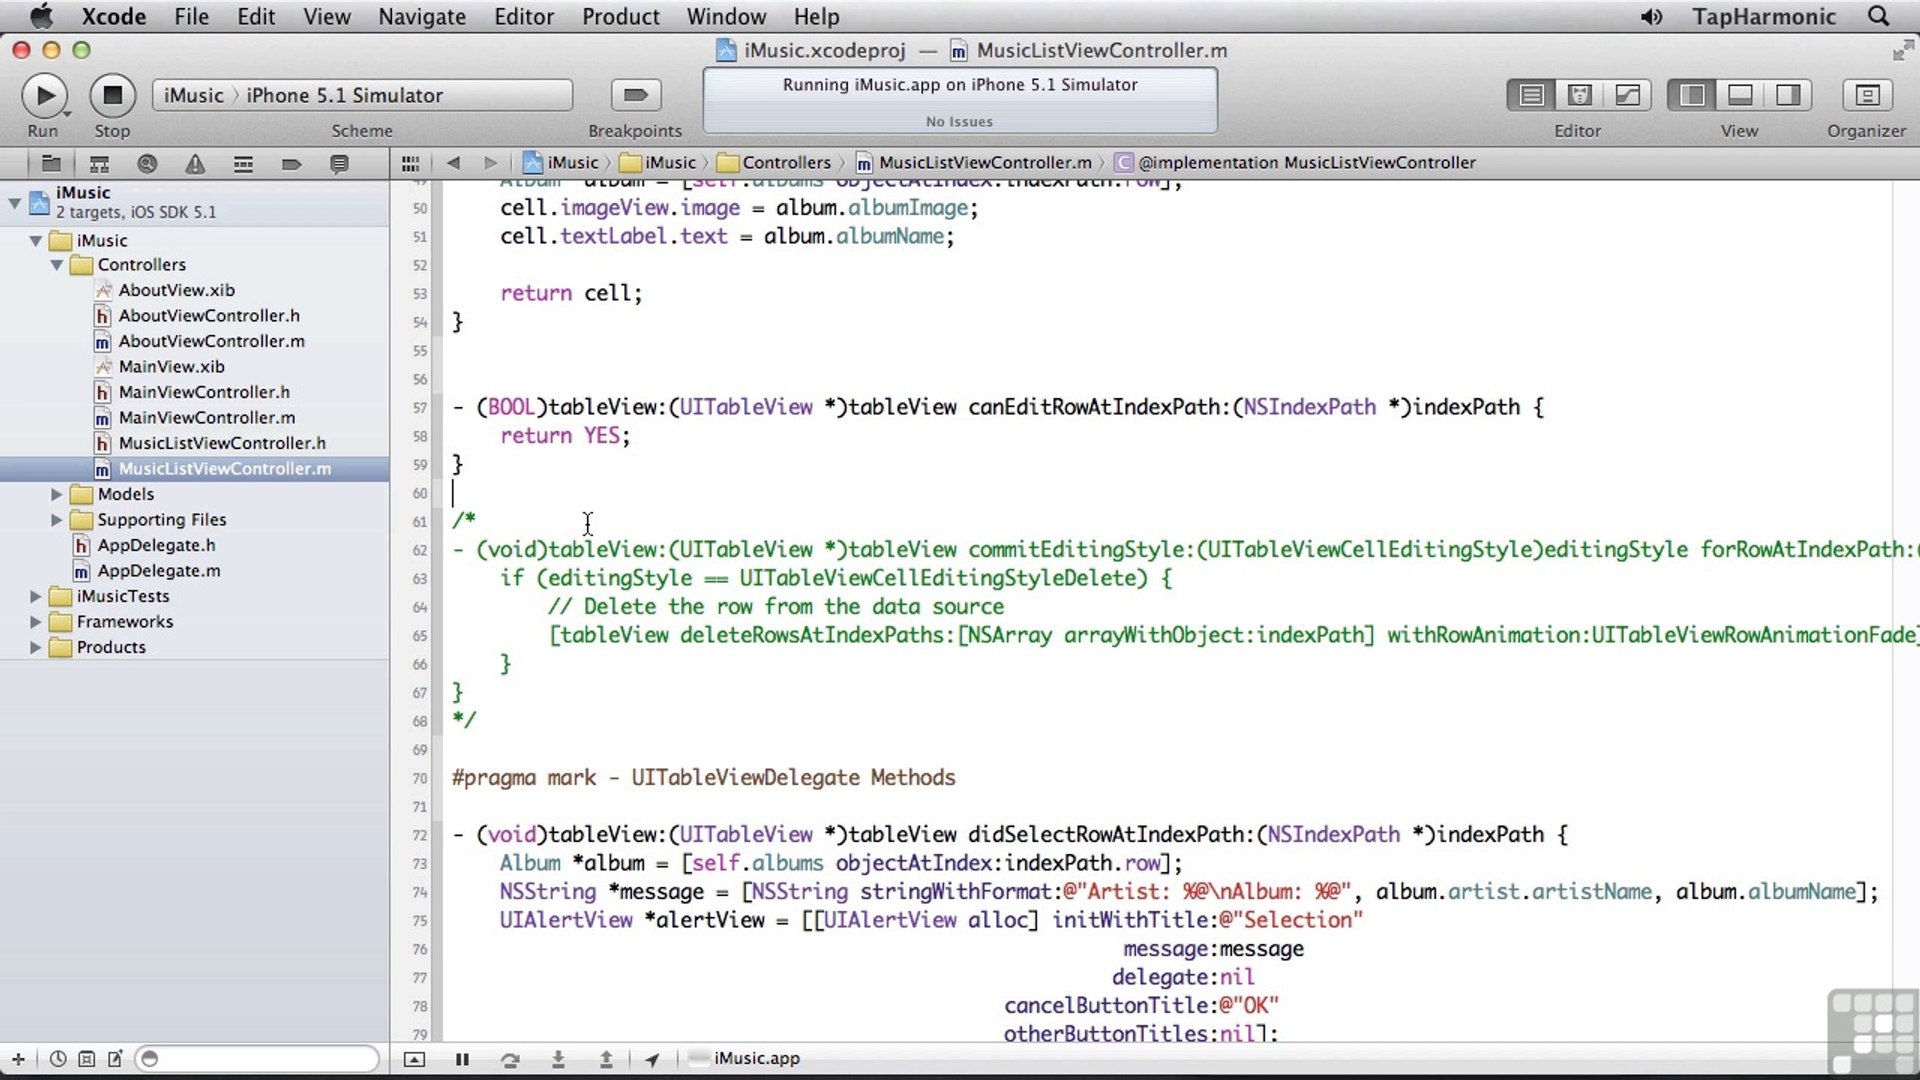
Task: Show only source-controlled files filter
Action: coord(87,1059)
